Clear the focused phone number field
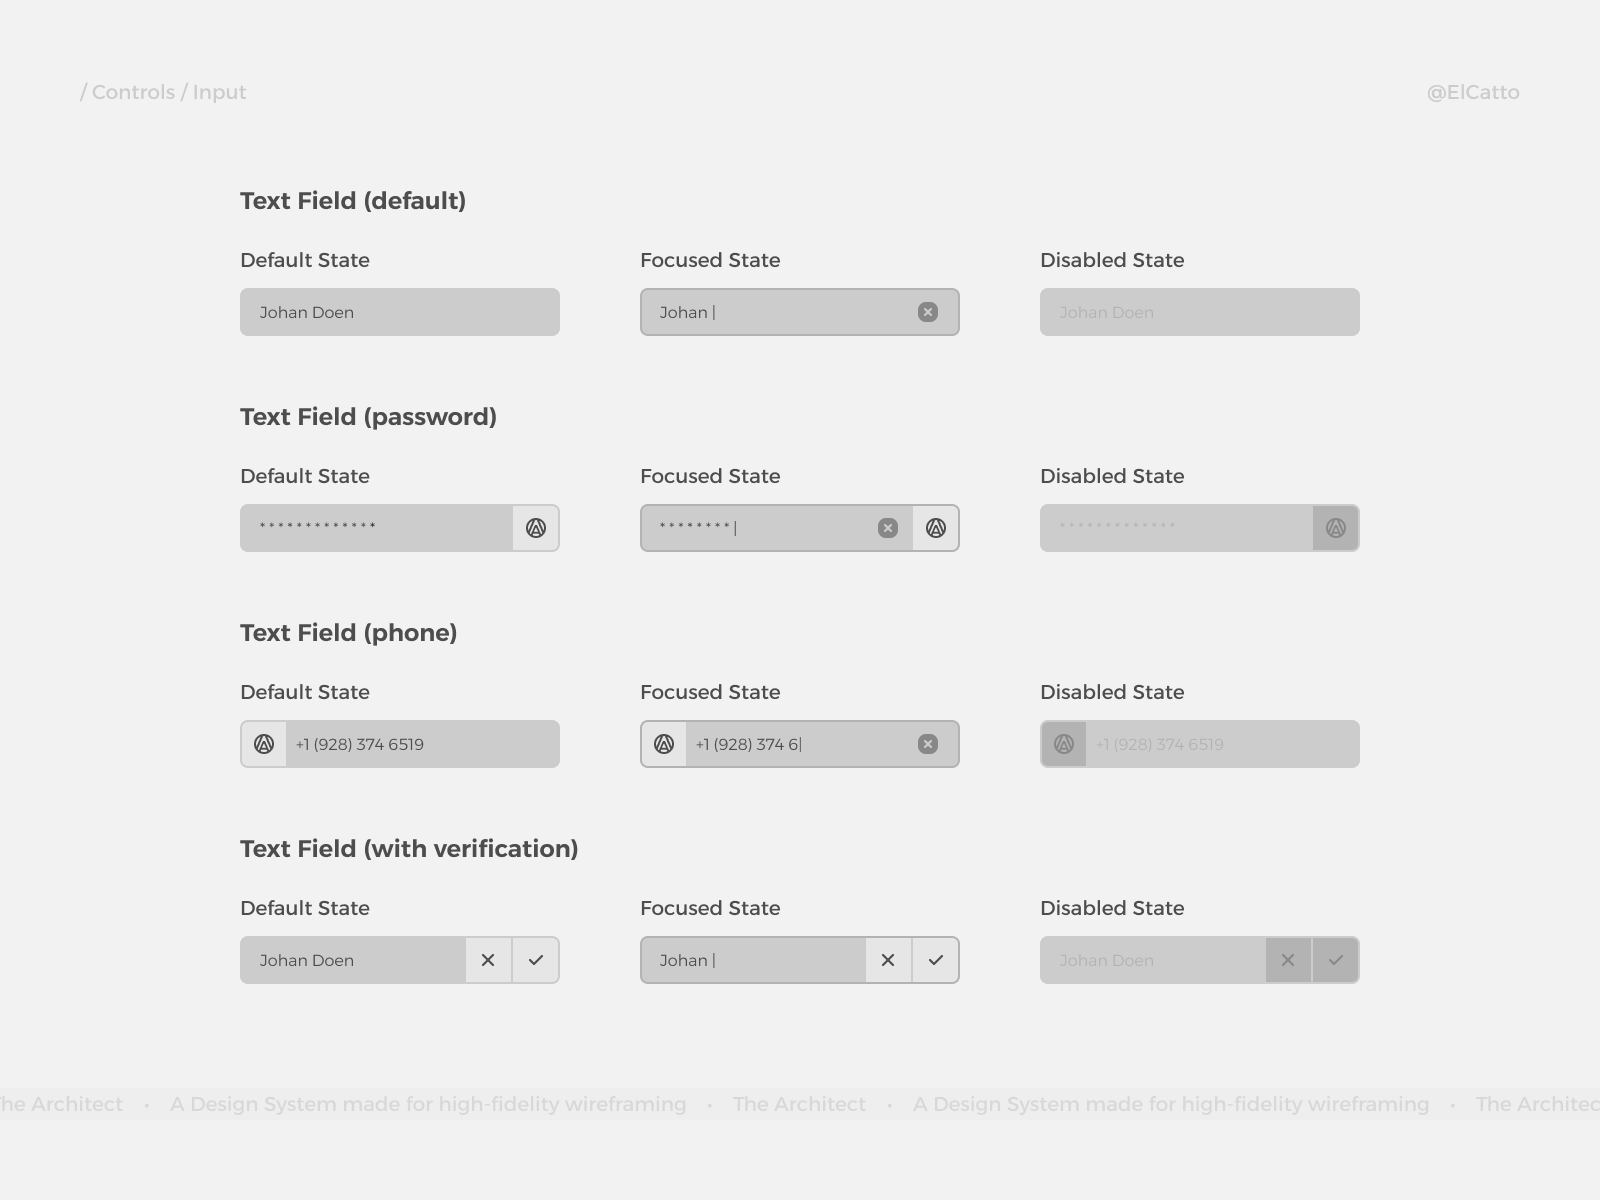 [928, 744]
